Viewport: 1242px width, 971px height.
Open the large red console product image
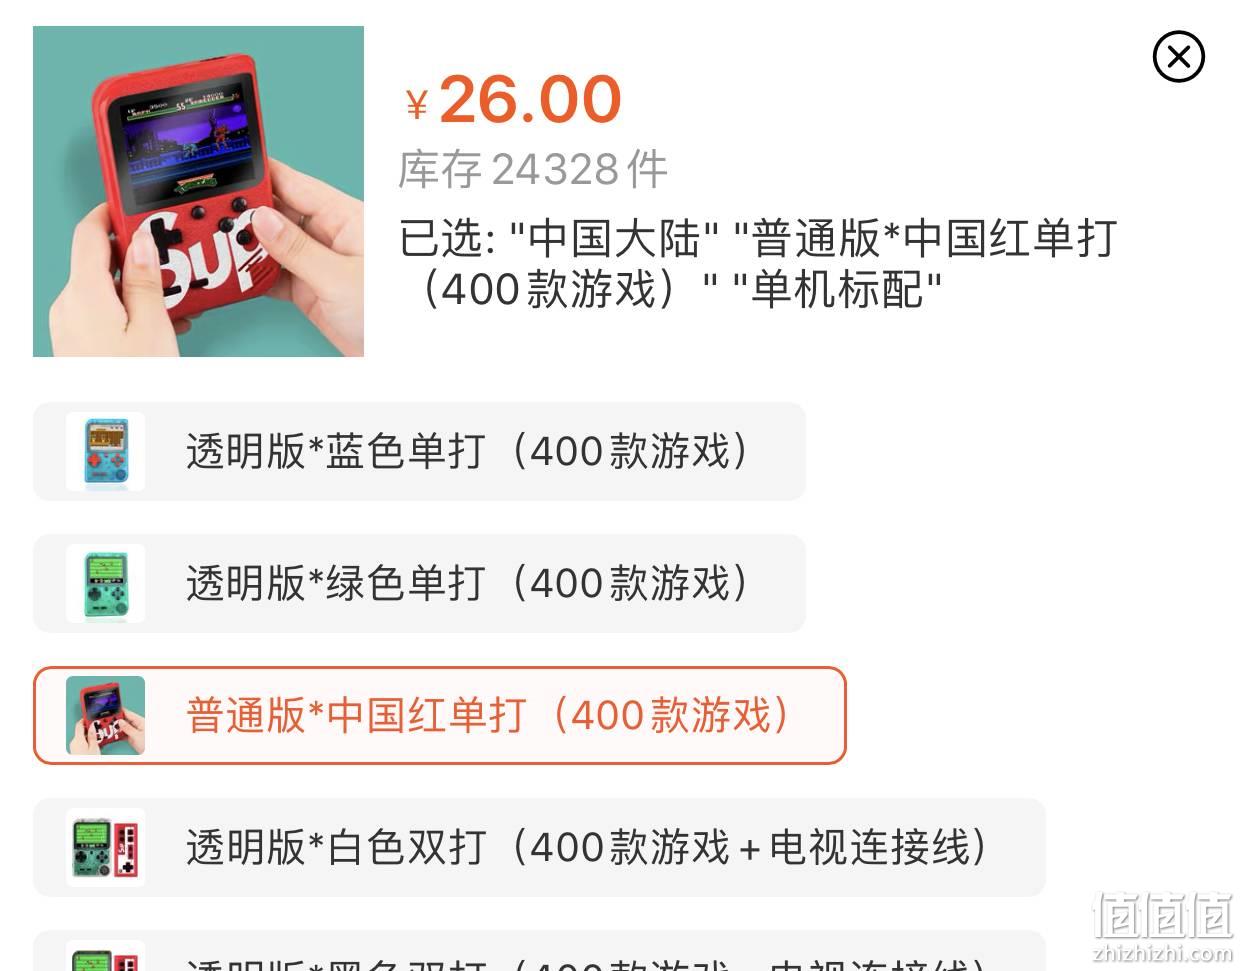tap(198, 191)
